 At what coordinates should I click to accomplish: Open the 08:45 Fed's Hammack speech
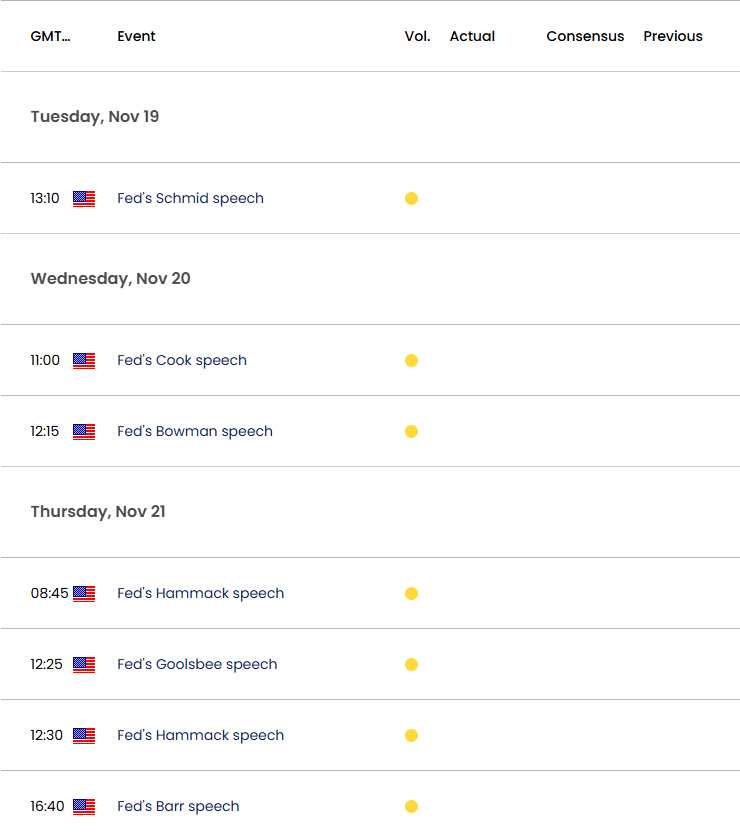click(200, 593)
